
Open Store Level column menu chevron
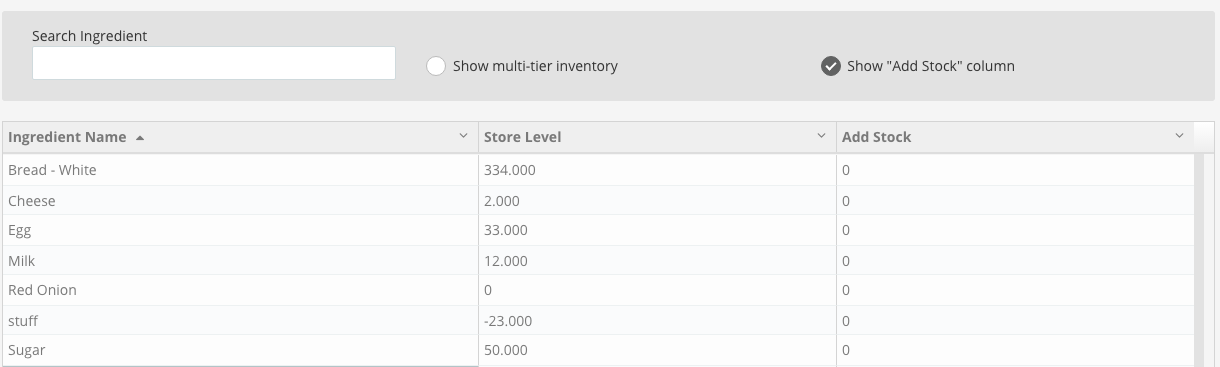[x=822, y=136]
